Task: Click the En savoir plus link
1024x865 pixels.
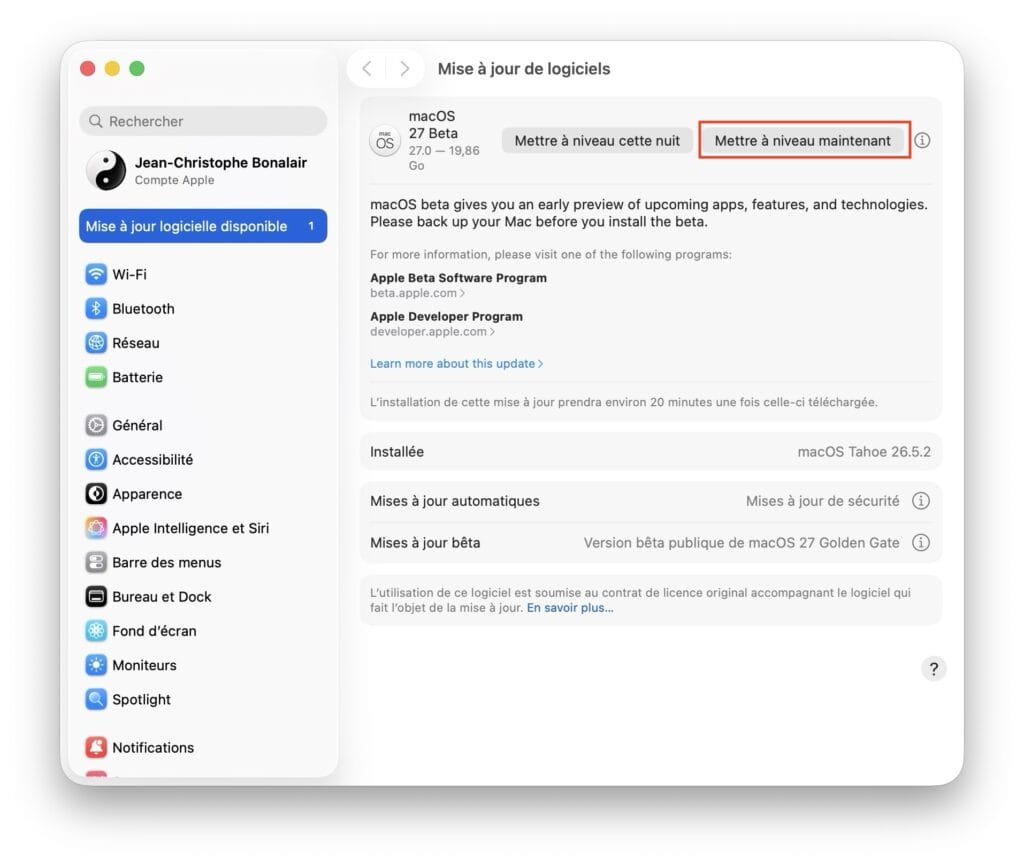Action: pos(570,608)
